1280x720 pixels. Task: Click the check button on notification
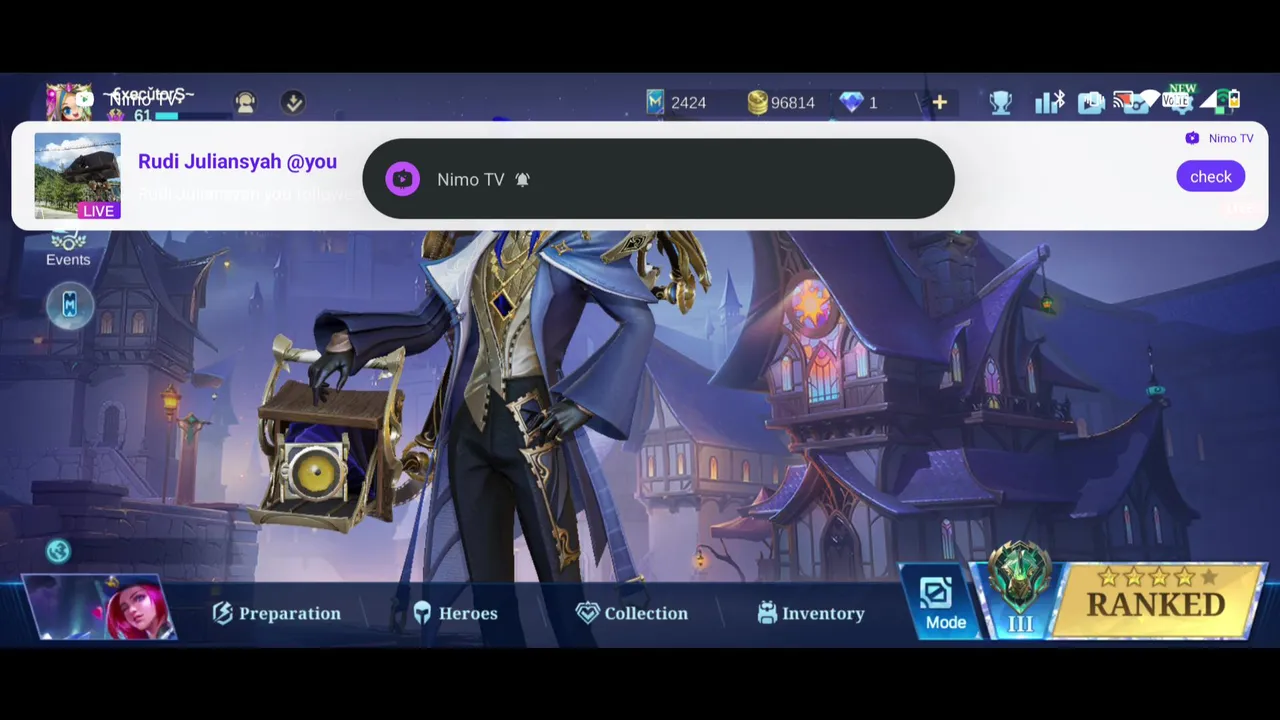point(1210,177)
